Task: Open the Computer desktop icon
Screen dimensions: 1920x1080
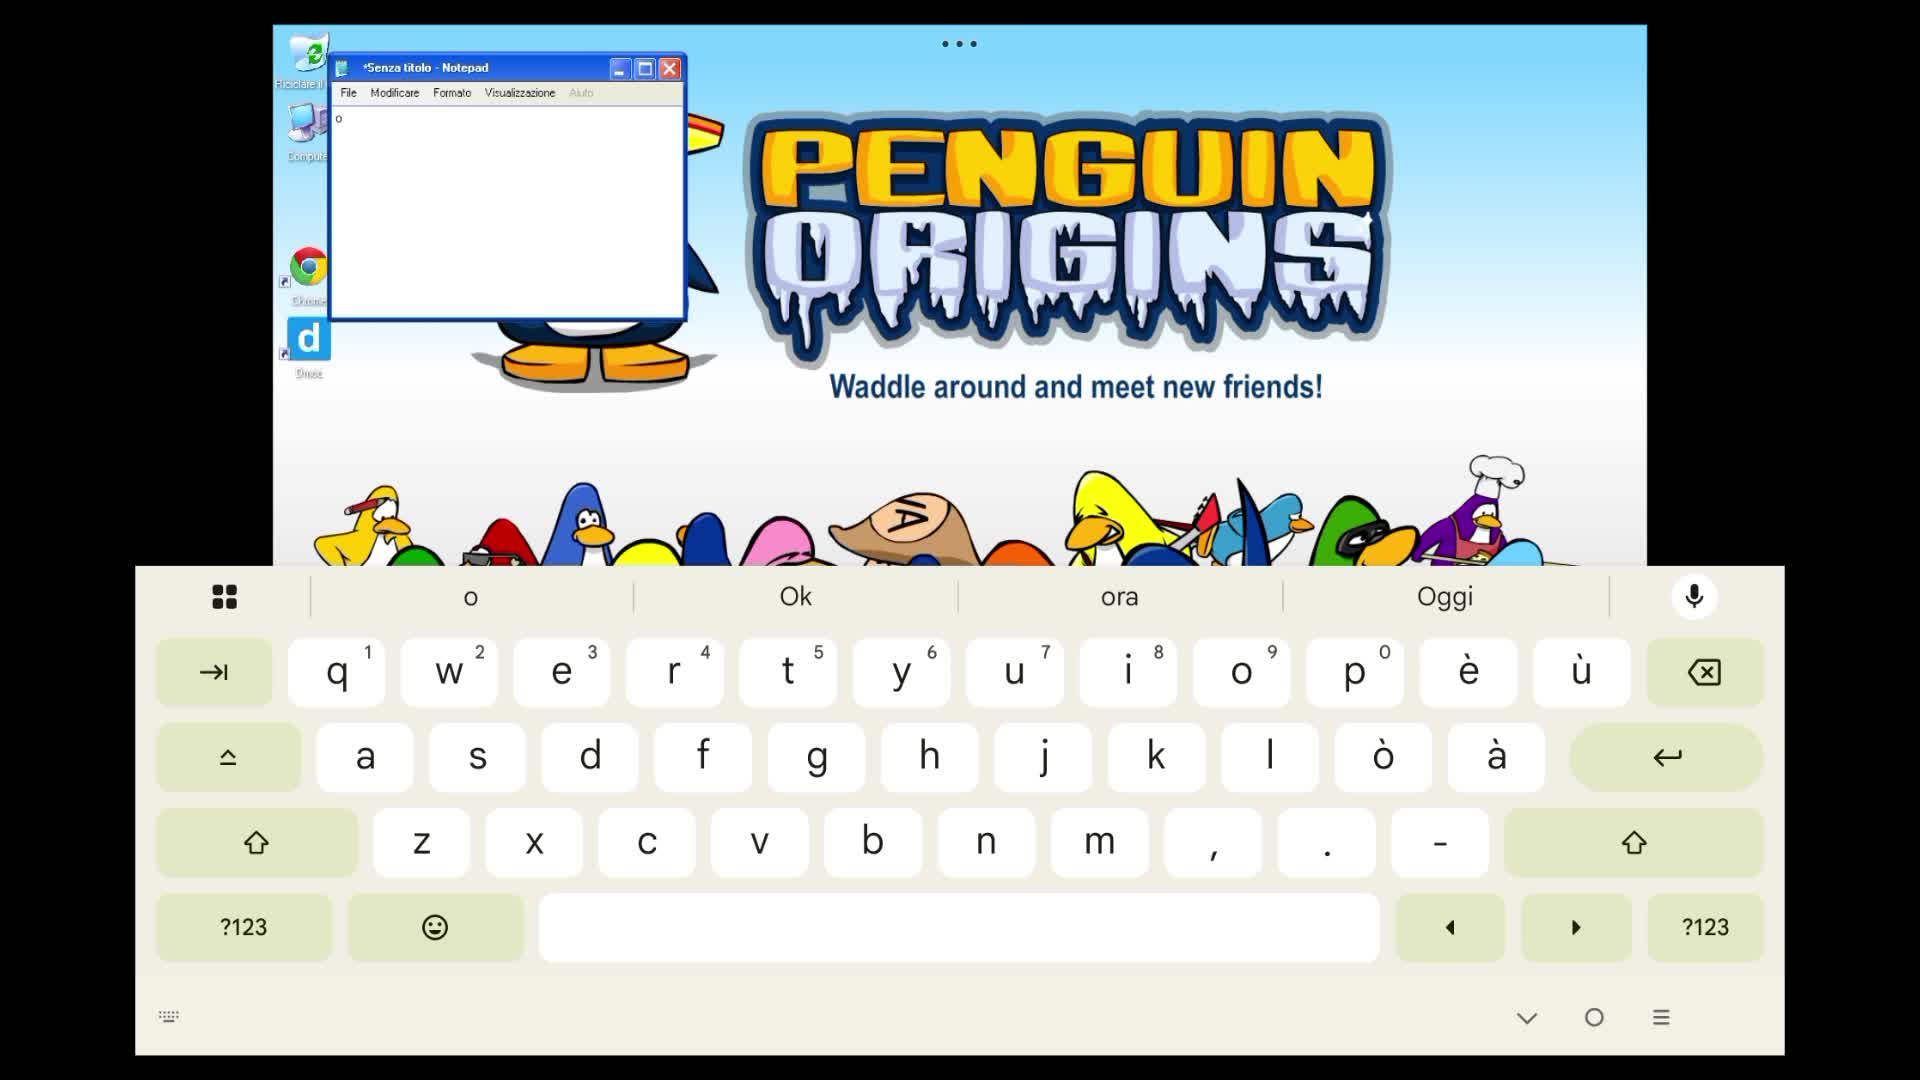Action: 307,132
